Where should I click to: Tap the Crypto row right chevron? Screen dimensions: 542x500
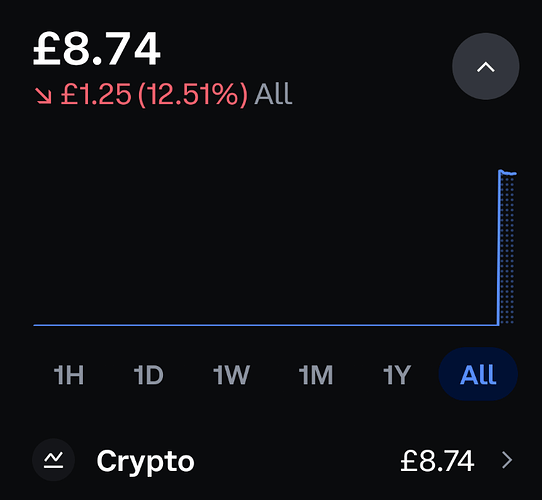pos(507,460)
